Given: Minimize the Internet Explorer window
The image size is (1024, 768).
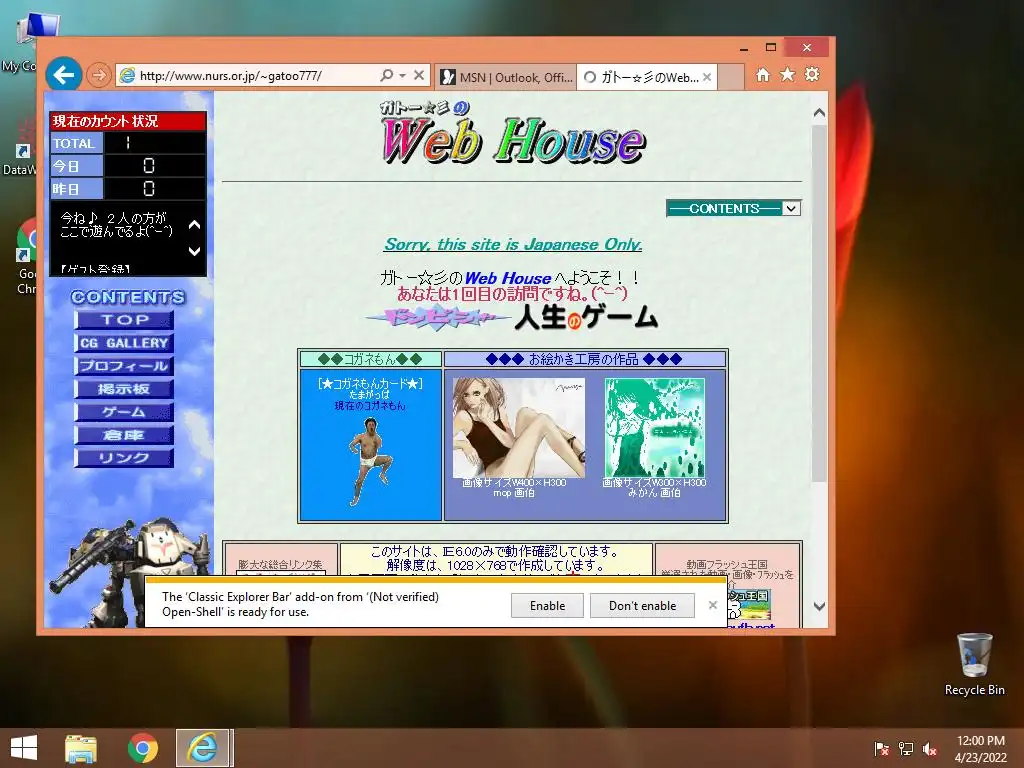Looking at the screenshot, I should coord(744,48).
